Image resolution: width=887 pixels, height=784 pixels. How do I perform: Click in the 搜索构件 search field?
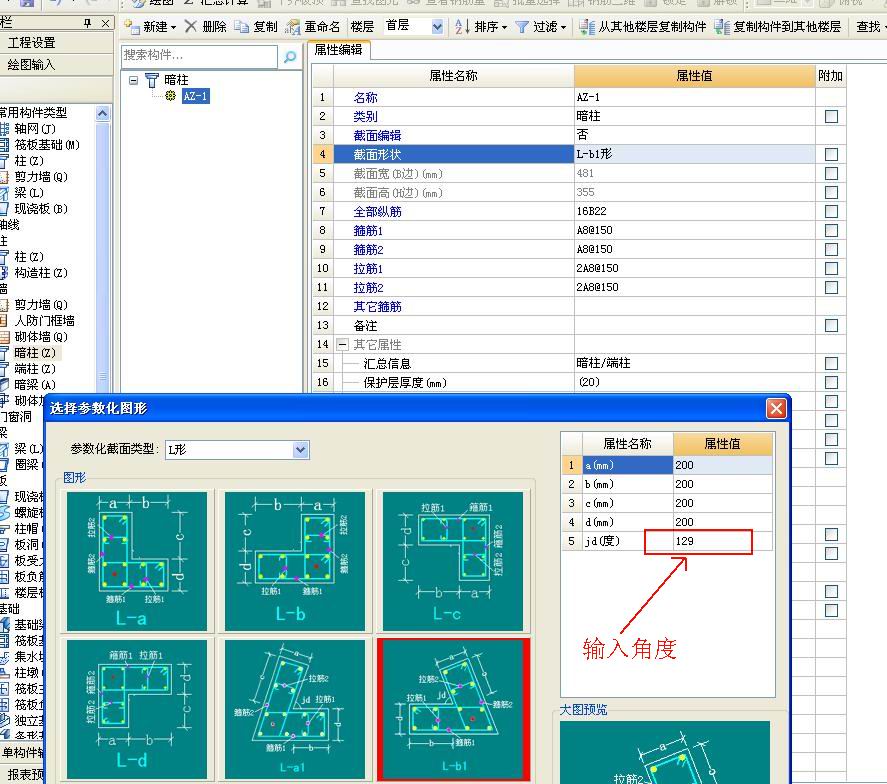(x=199, y=55)
